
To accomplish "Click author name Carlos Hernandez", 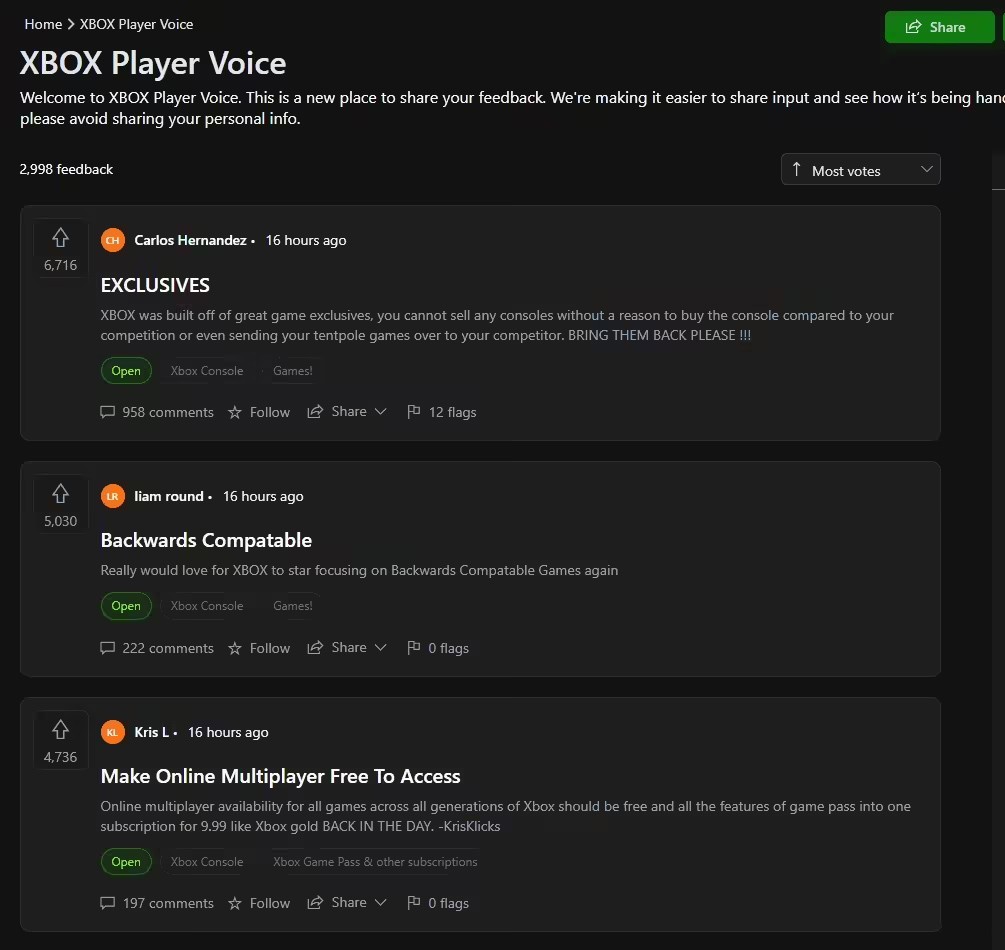I will tap(190, 240).
